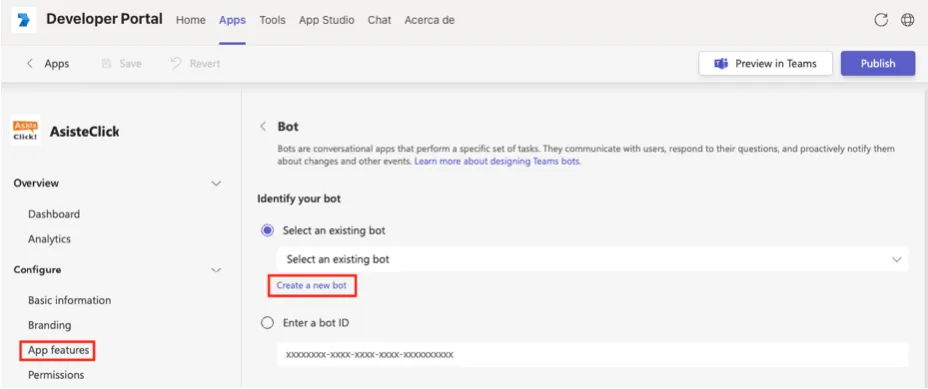Open the Apps tab in the header
Viewport: 928px width, 389px height.
pos(232,20)
